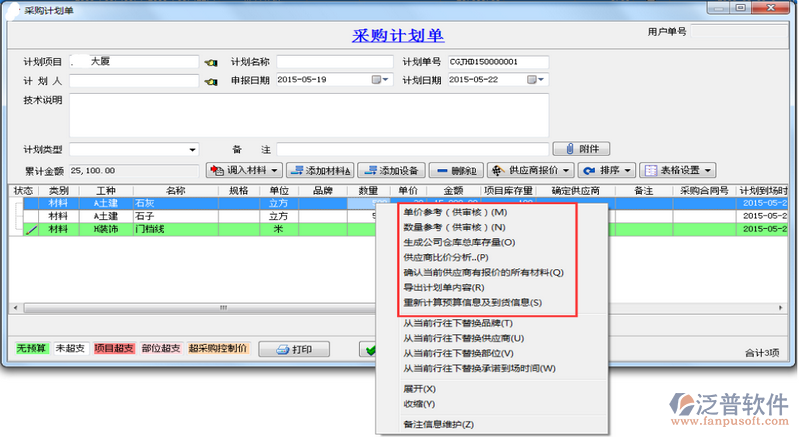Click the 工种 column header

click(x=106, y=191)
